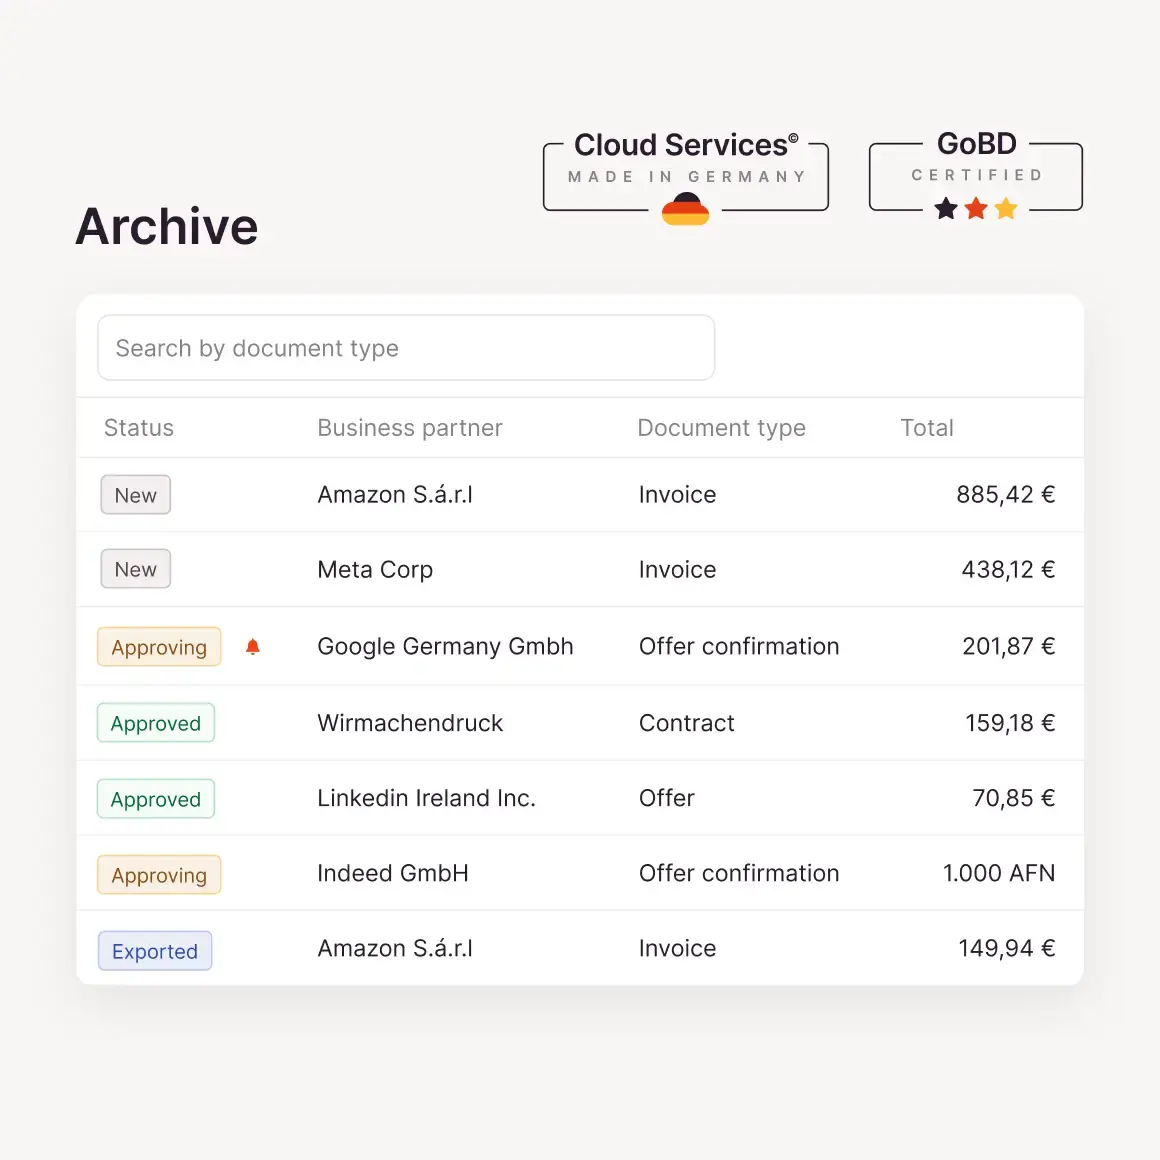Click the GoBD three-star rating icon
1160x1160 pixels.
coord(976,208)
